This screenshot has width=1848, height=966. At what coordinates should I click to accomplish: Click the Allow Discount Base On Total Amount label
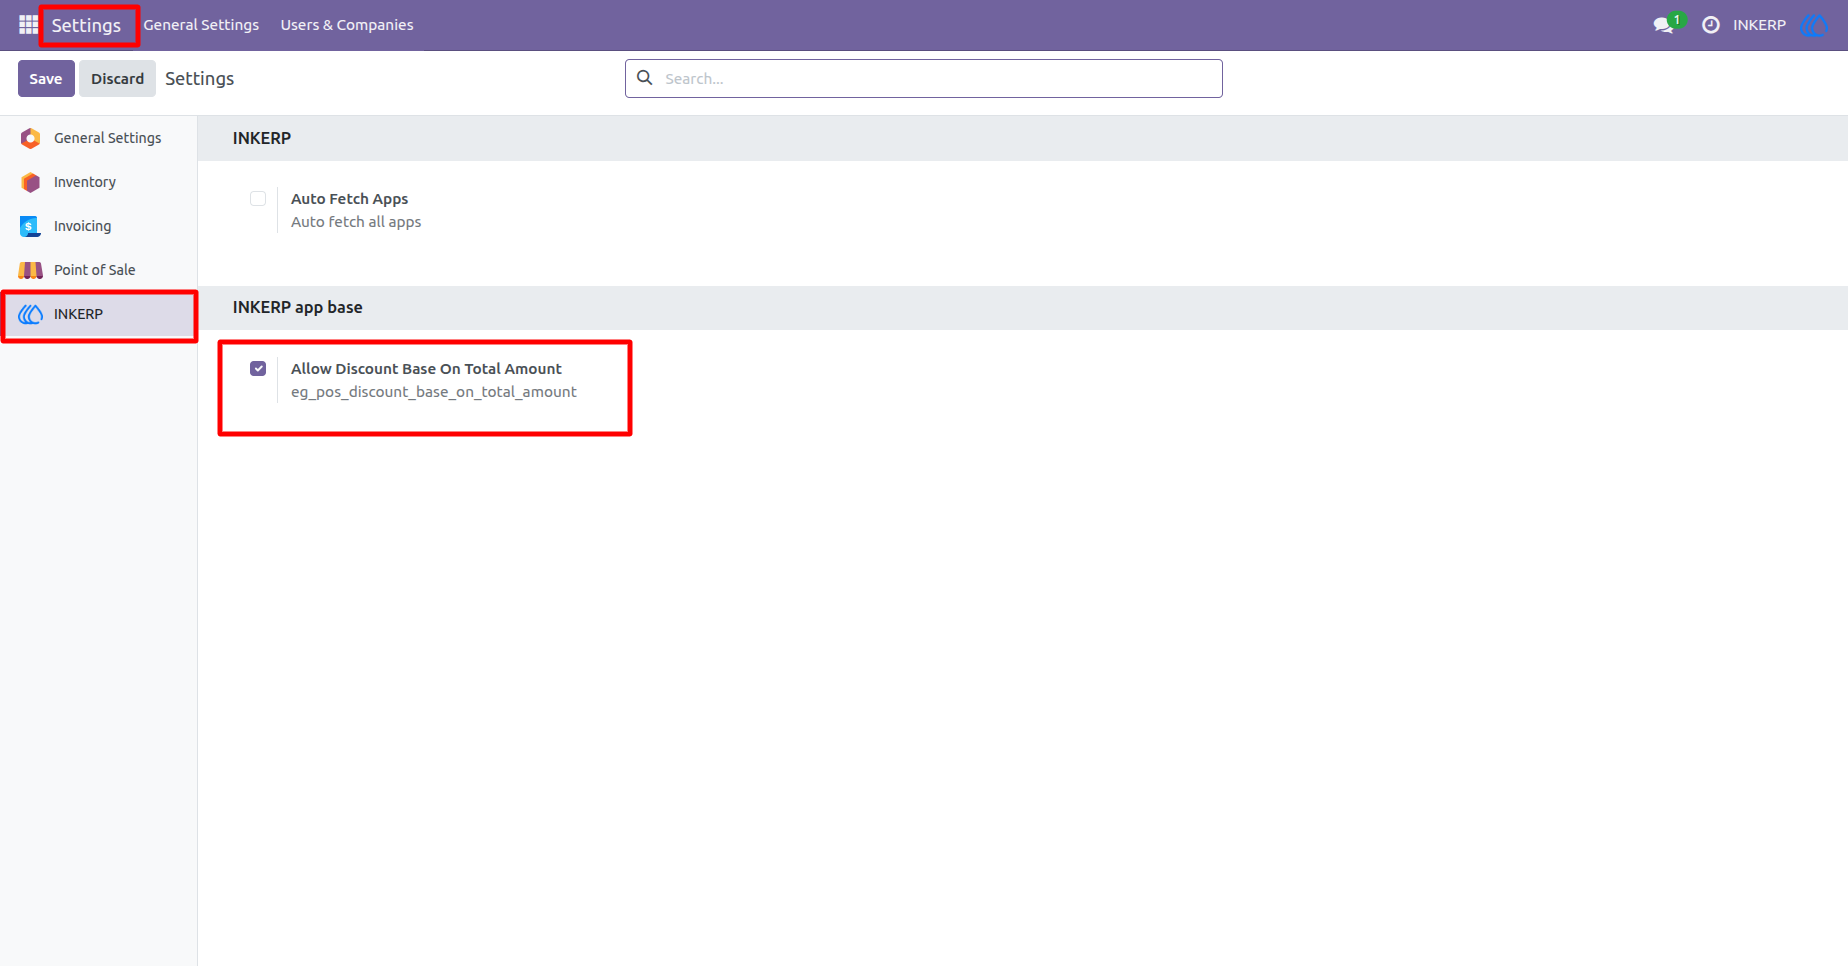[x=426, y=369]
